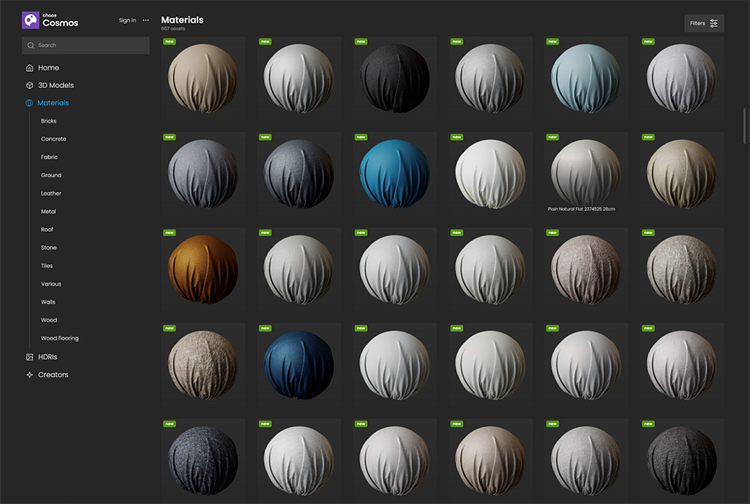Select Concrete material category
The image size is (750, 504).
point(54,139)
